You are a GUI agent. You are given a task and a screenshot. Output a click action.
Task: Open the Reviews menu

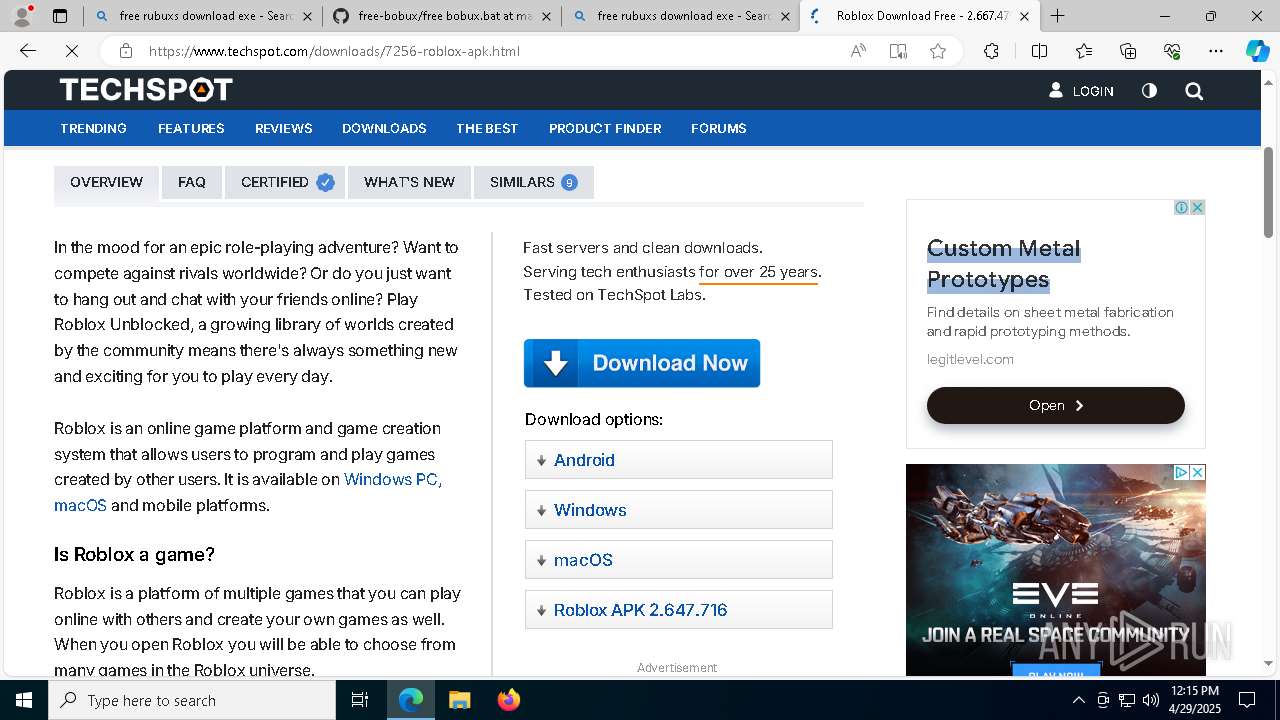(283, 128)
